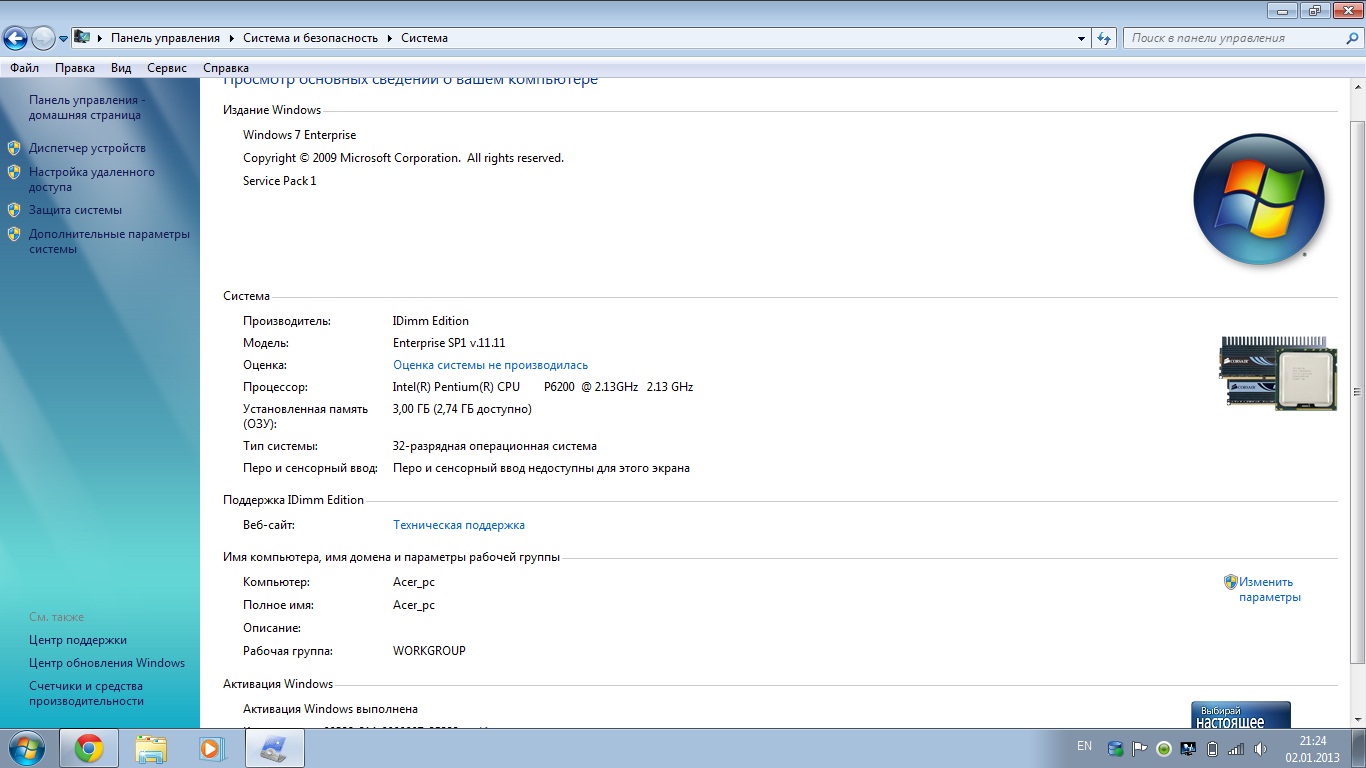Image resolution: width=1366 pixels, height=768 pixels.
Task: Open 'Диспетчер устройств' link
Action: (x=87, y=148)
